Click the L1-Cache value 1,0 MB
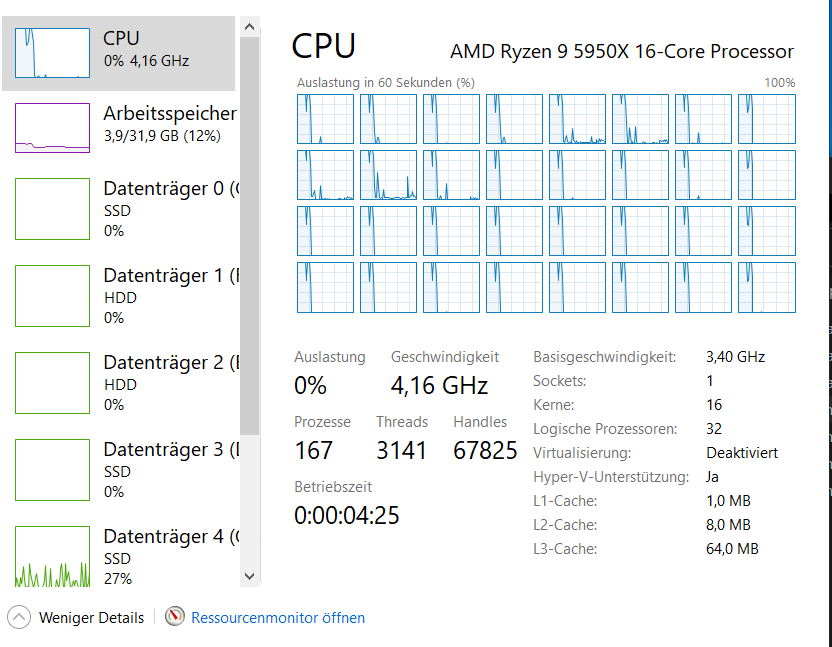 [x=728, y=501]
